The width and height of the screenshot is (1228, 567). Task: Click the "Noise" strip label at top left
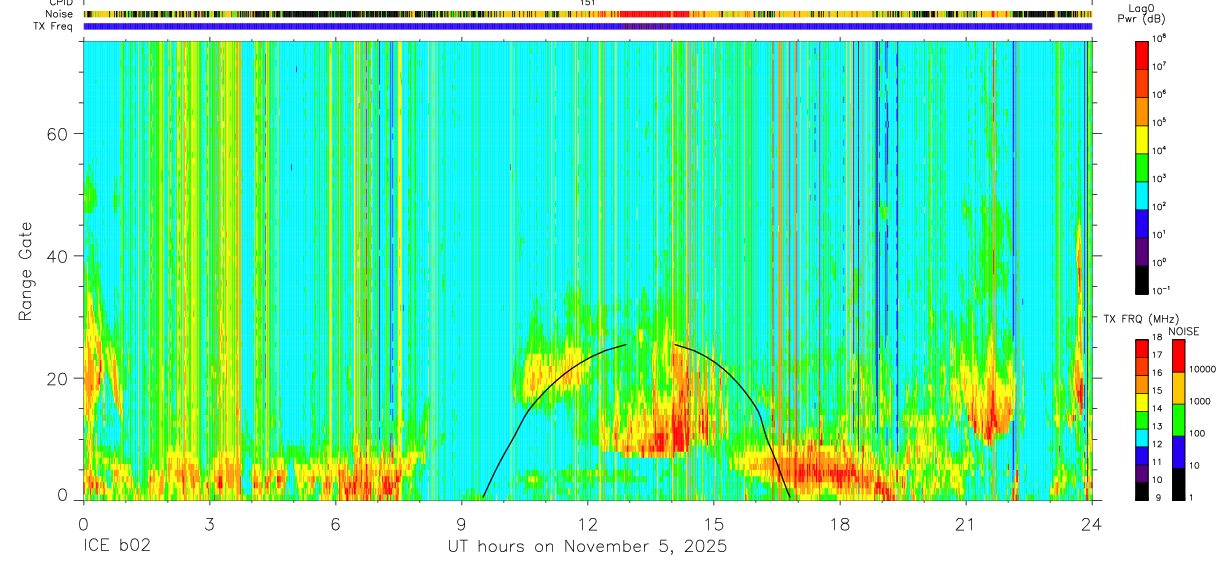60,15
